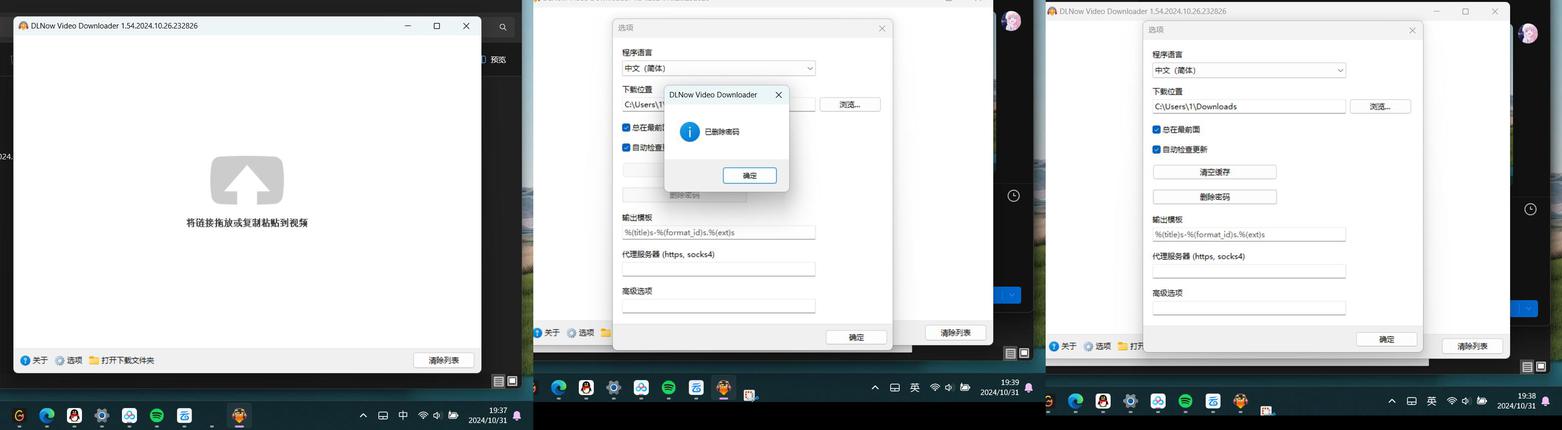Viewport: 1562px width, 430px height.
Task: Open 选项 (Options) in the 19:37 downloader window
Action: click(x=69, y=360)
